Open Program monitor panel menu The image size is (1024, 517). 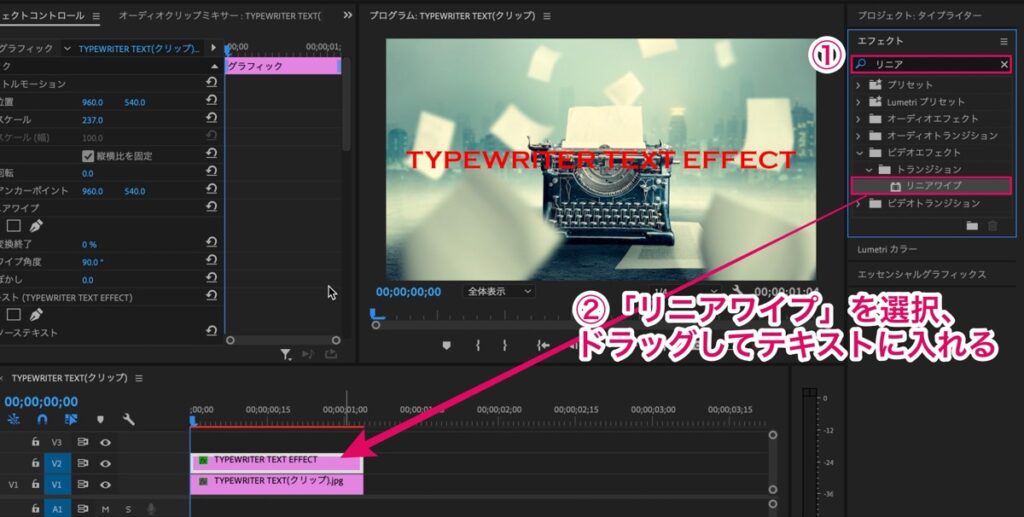pyautogui.click(x=547, y=16)
